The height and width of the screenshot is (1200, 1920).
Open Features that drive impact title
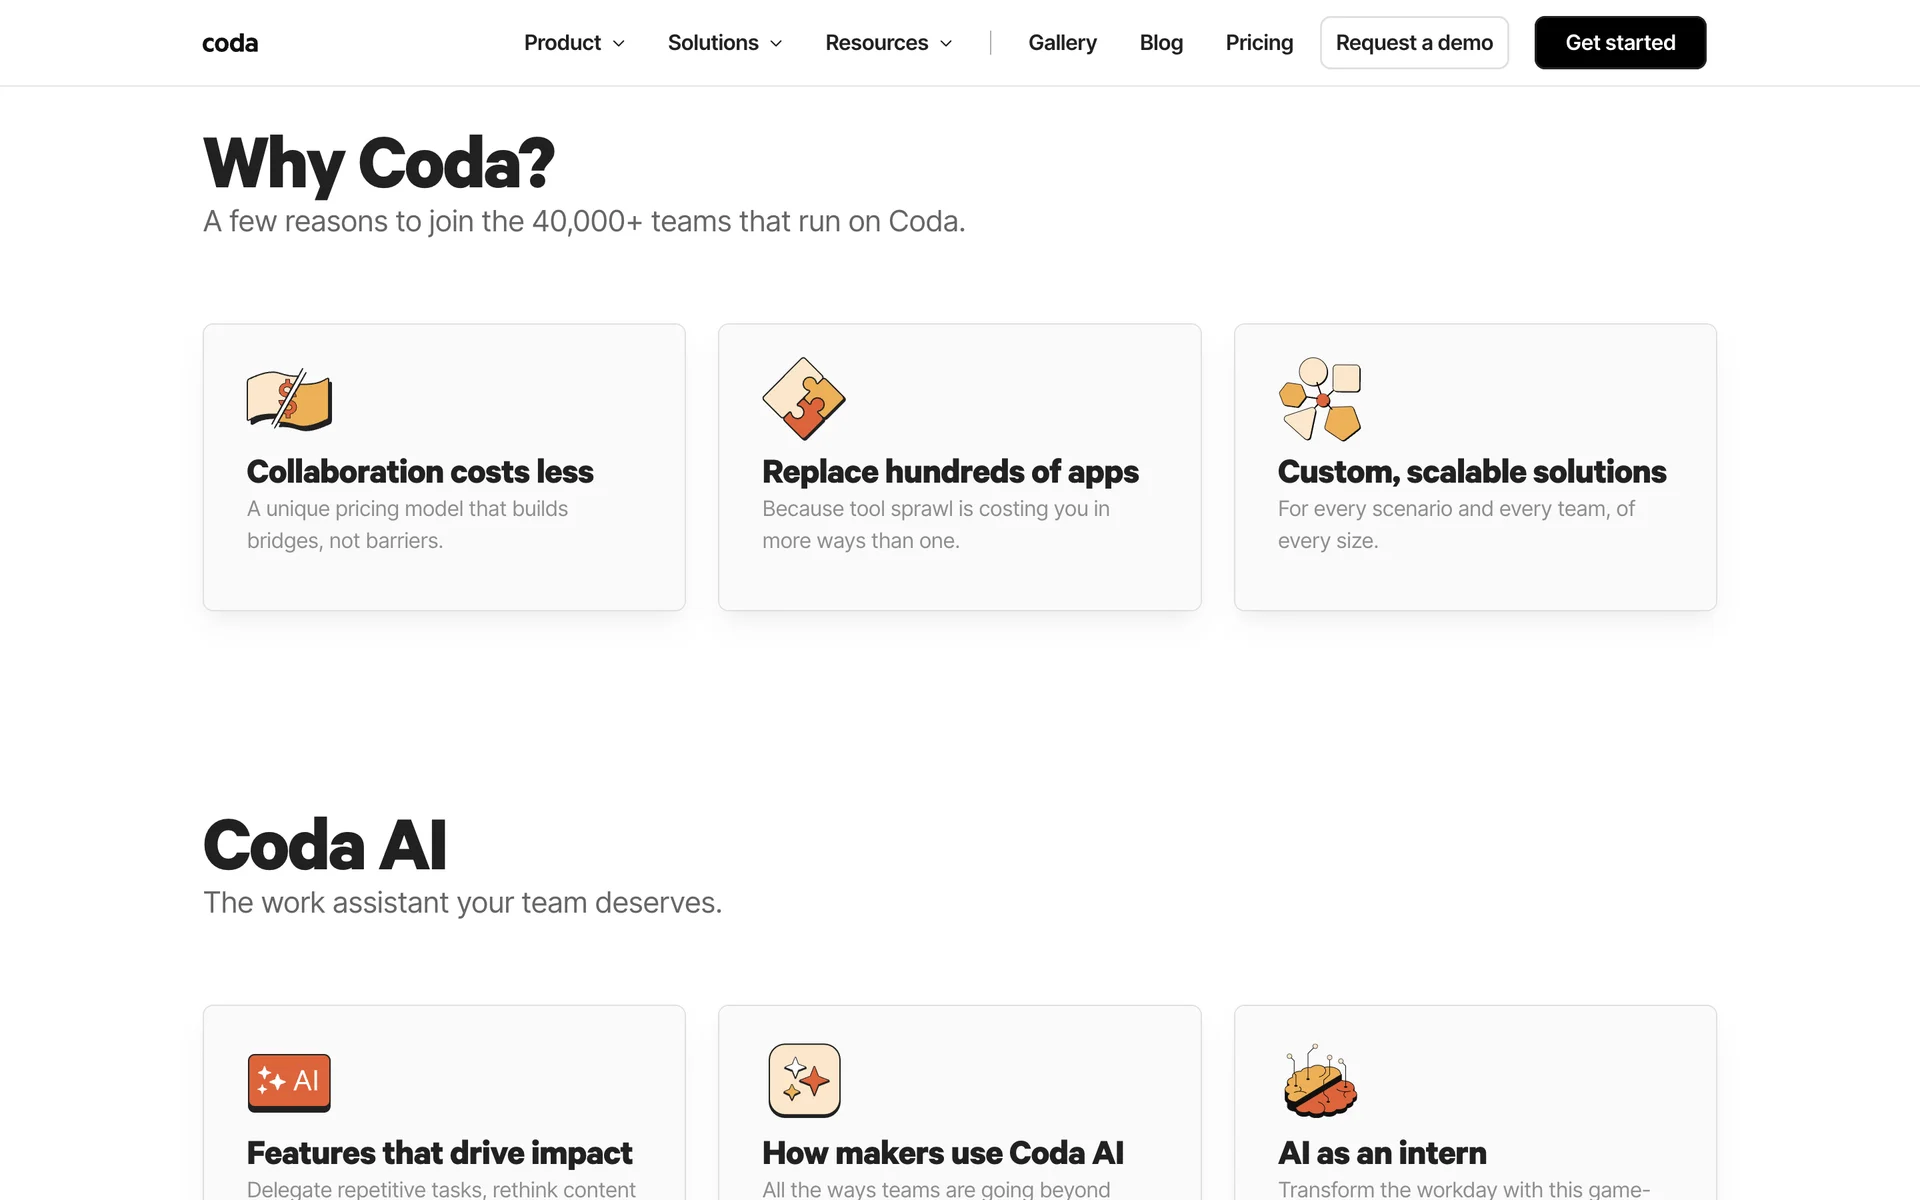point(439,1153)
